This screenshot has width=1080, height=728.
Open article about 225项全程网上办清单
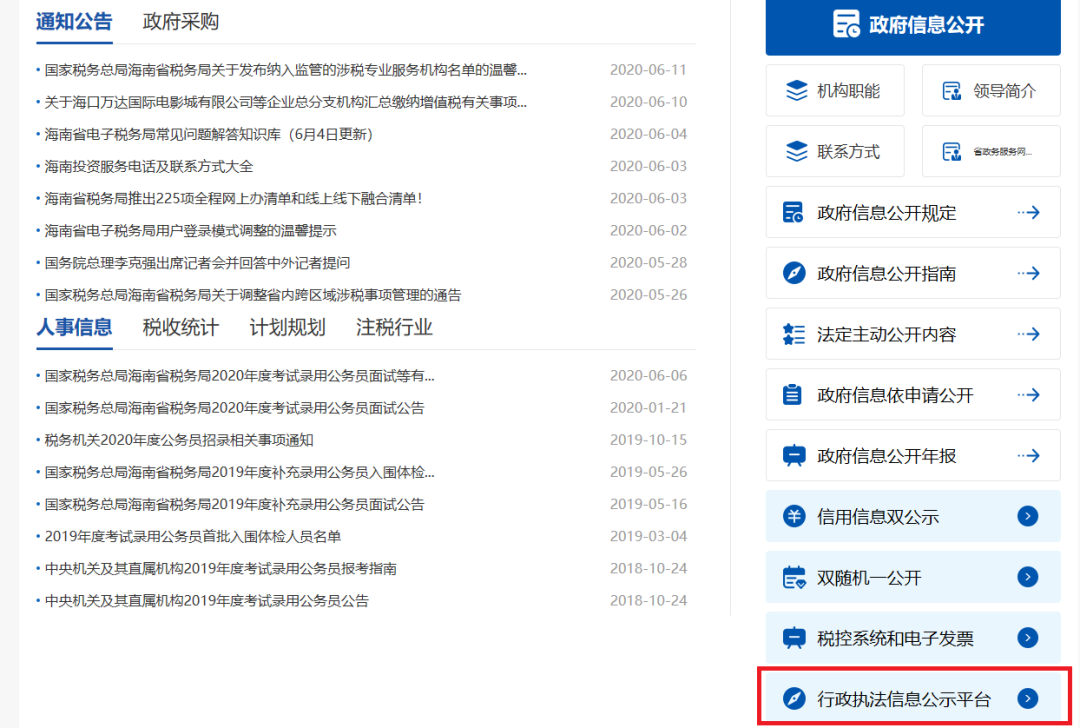(x=233, y=198)
